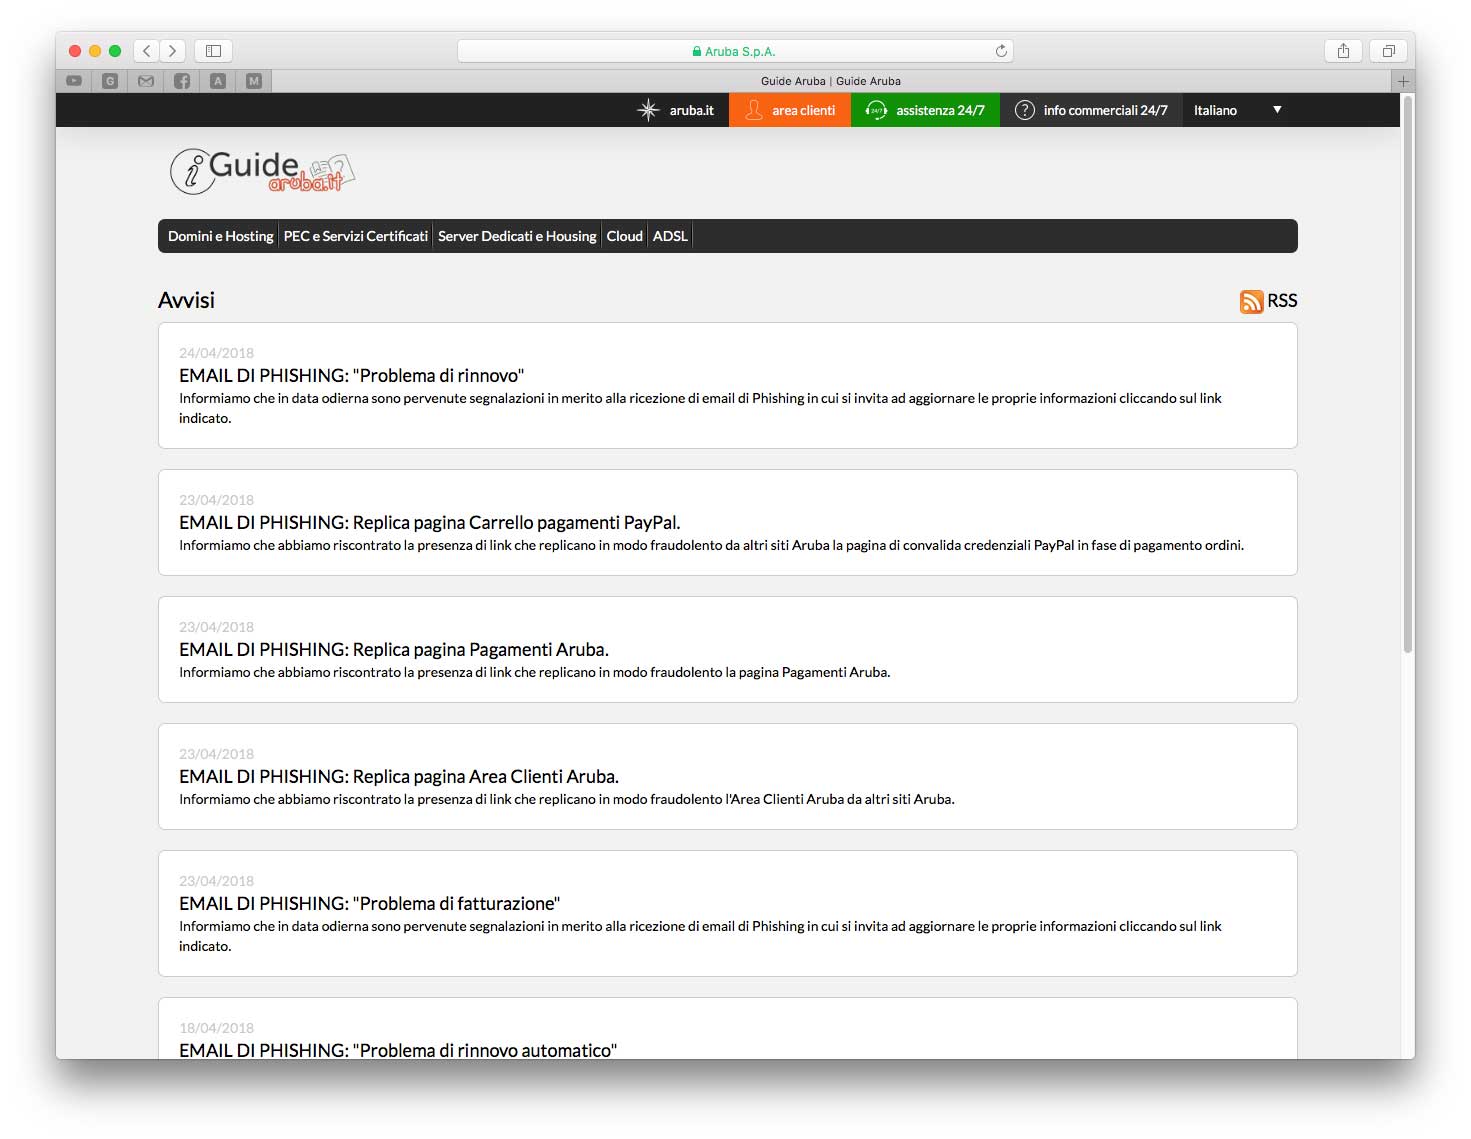Screen dimensions: 1471x1139
Task: Open the Safari share menu
Action: 1343,50
